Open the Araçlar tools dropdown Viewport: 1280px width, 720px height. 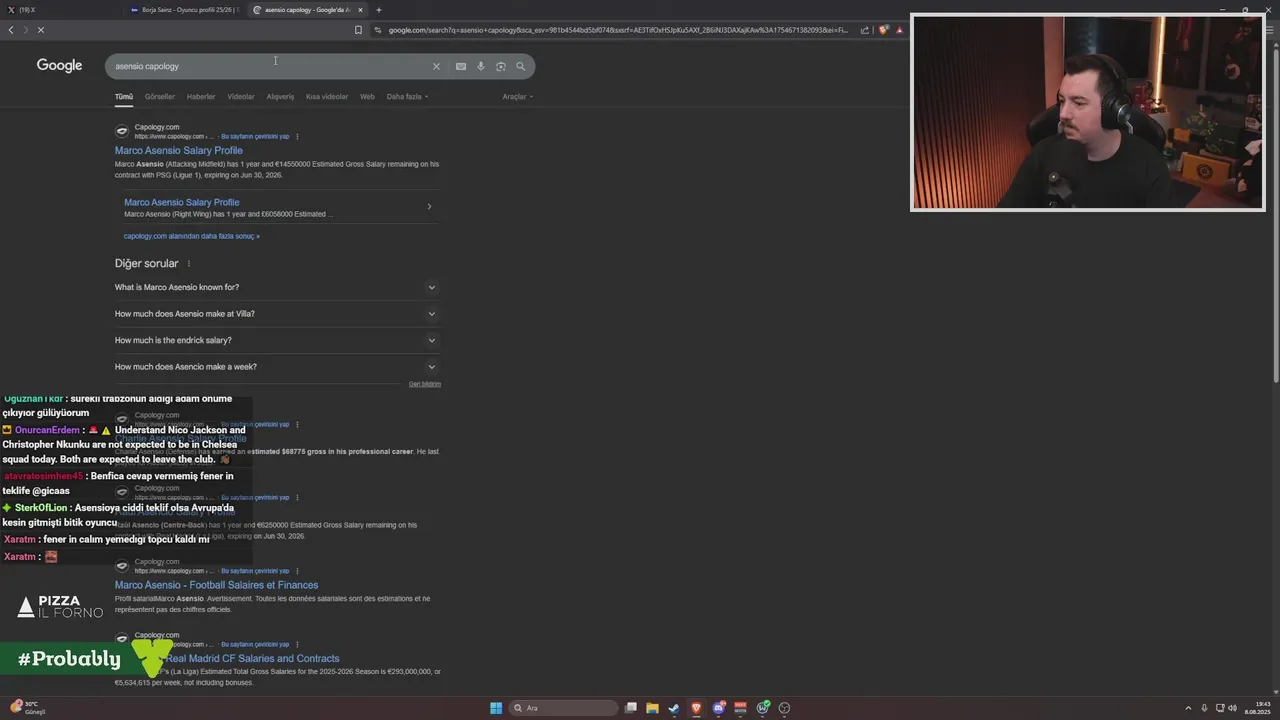coord(517,97)
